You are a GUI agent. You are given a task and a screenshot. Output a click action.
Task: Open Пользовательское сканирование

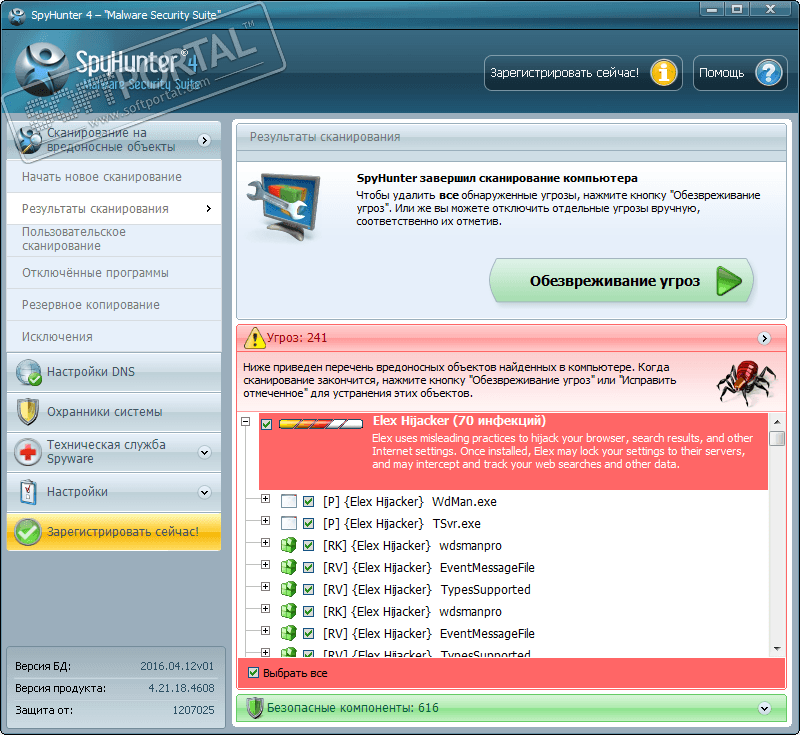pyautogui.click(x=114, y=239)
